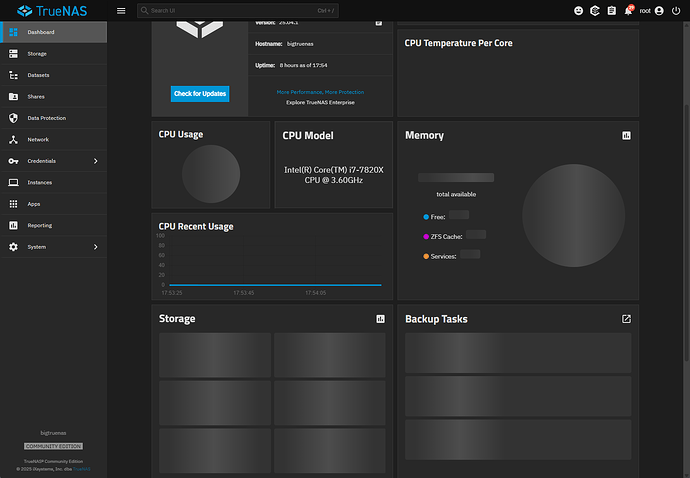Click the bigtruenas hostname value
Image resolution: width=690 pixels, height=478 pixels.
tap(300, 44)
